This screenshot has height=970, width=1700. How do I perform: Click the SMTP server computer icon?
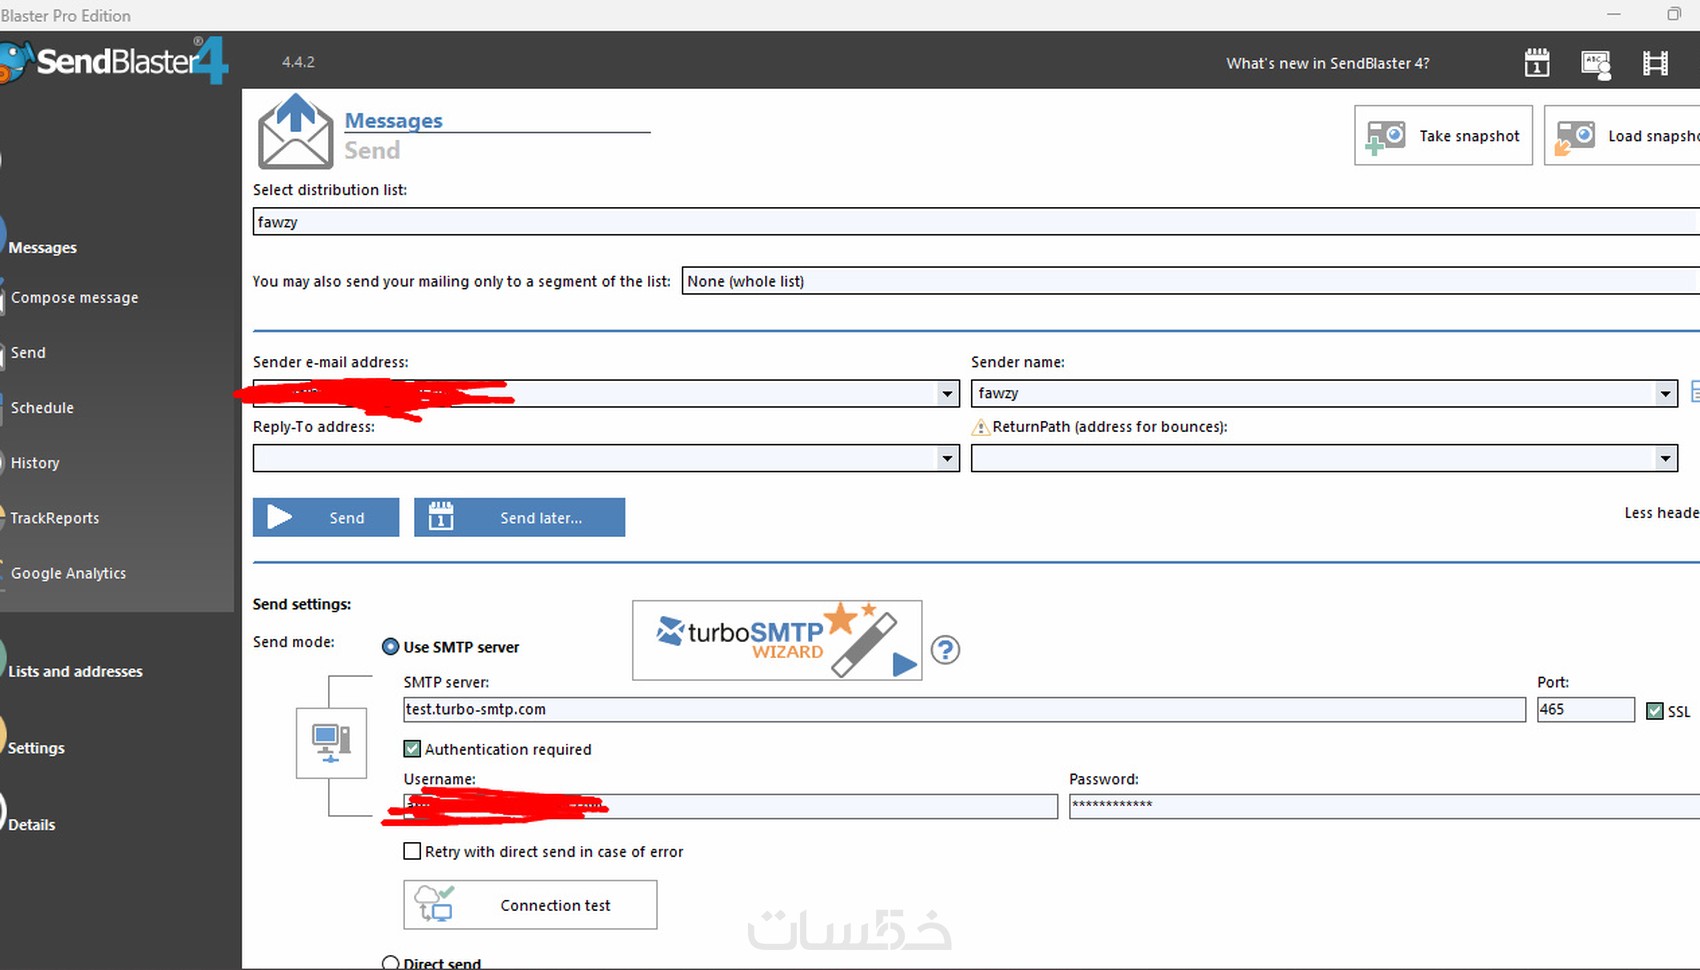click(331, 743)
